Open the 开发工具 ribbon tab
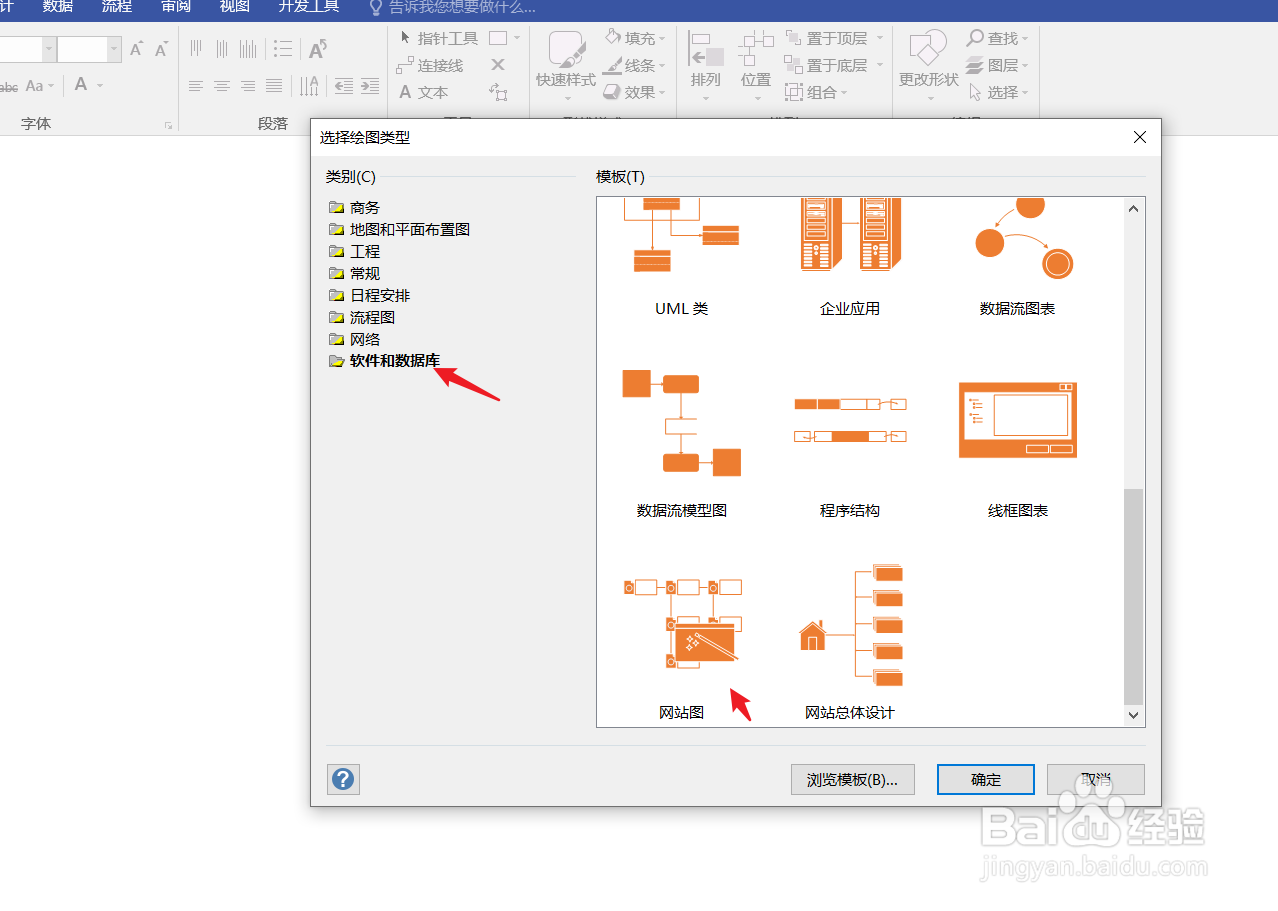The height and width of the screenshot is (911, 1278). 309,7
